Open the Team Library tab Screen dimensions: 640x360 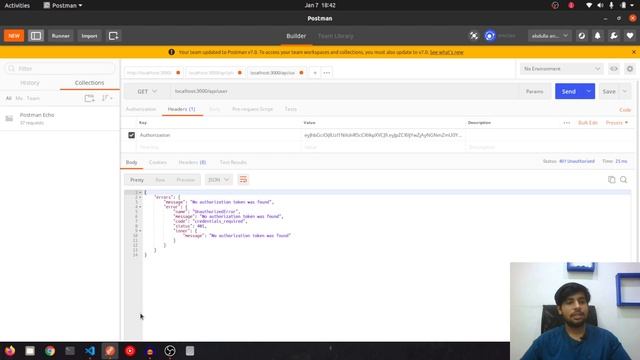(x=336, y=36)
